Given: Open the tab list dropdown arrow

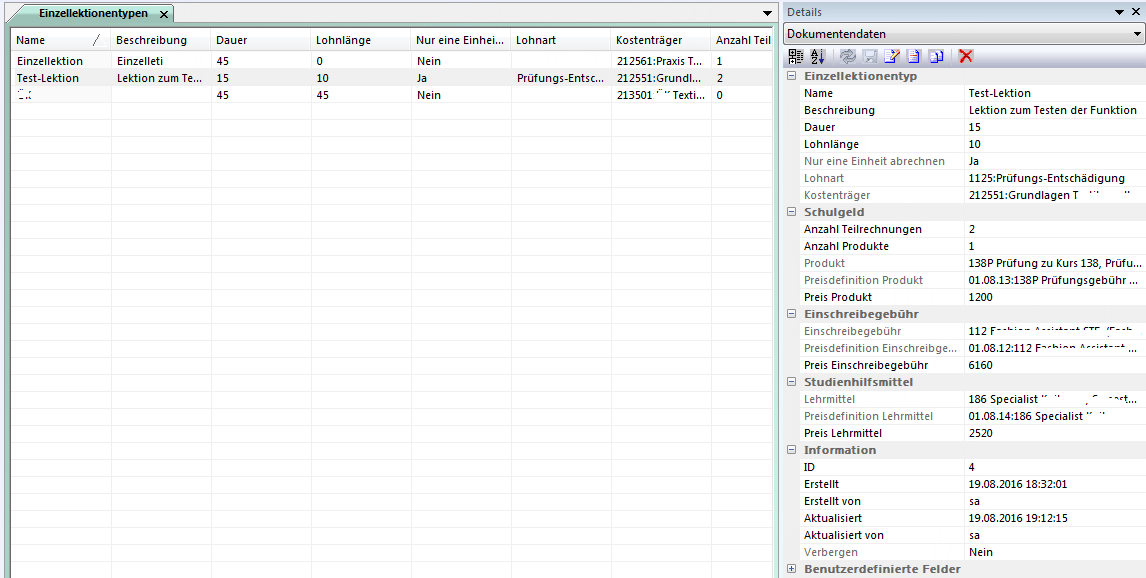Looking at the screenshot, I should point(767,14).
